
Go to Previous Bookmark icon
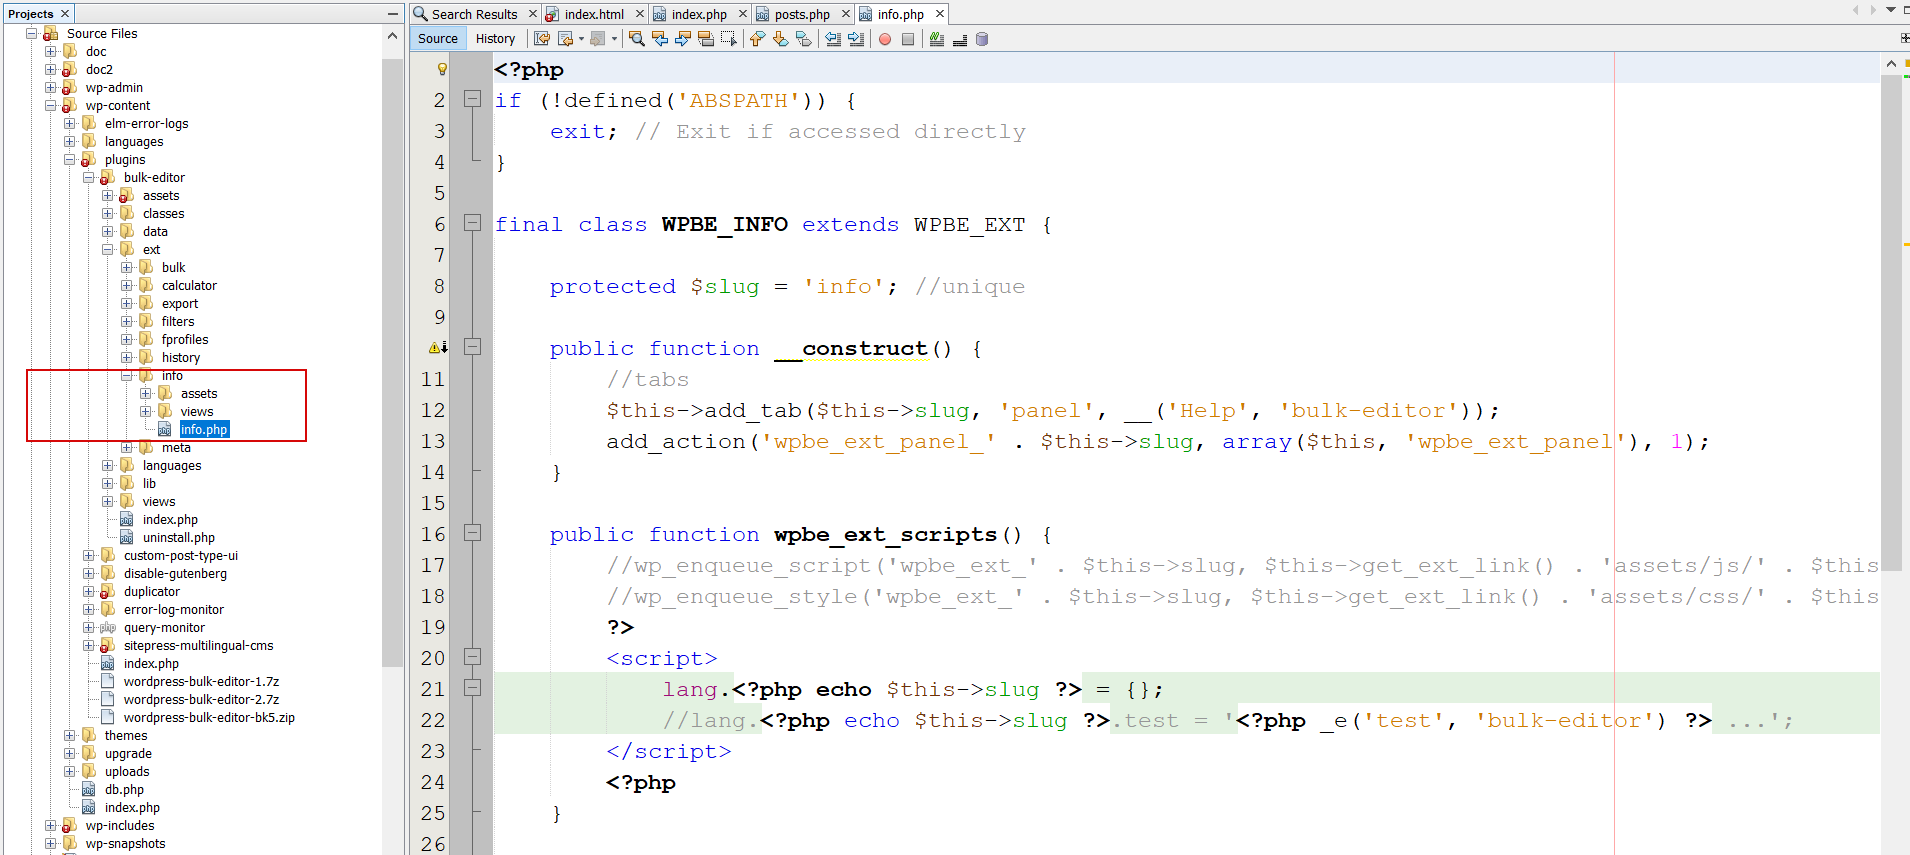click(757, 39)
